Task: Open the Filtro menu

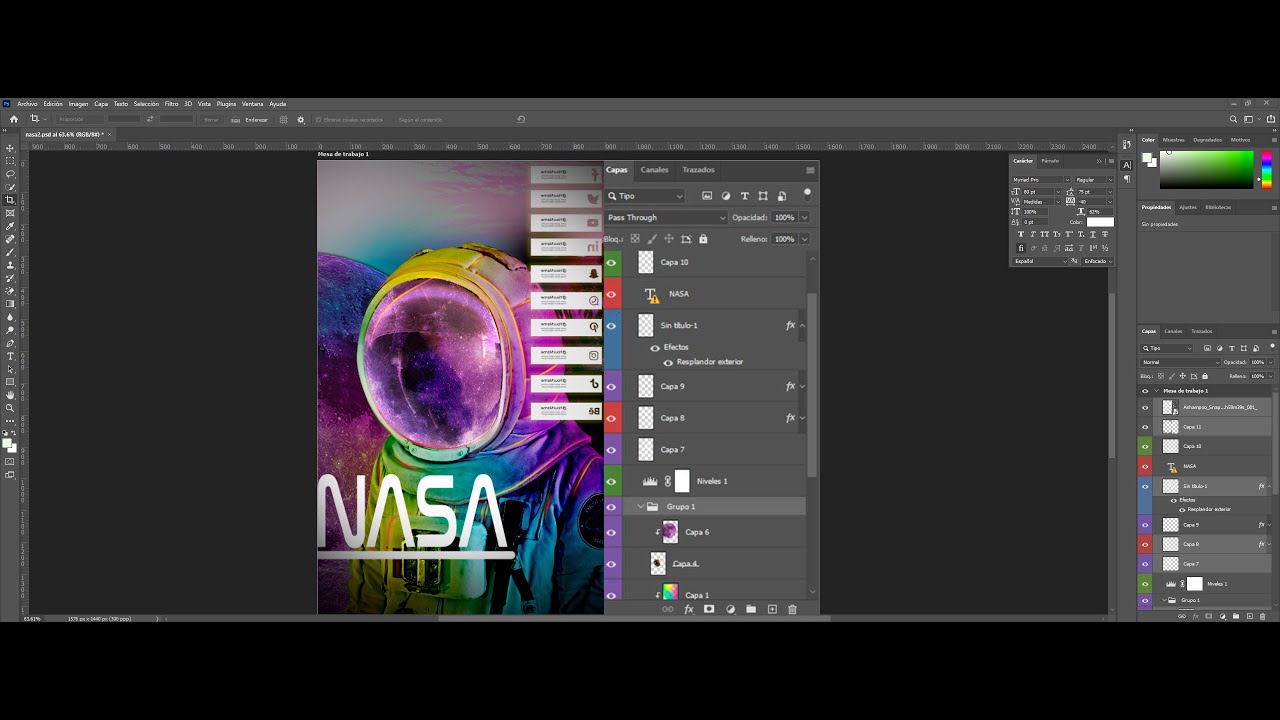Action: click(171, 104)
